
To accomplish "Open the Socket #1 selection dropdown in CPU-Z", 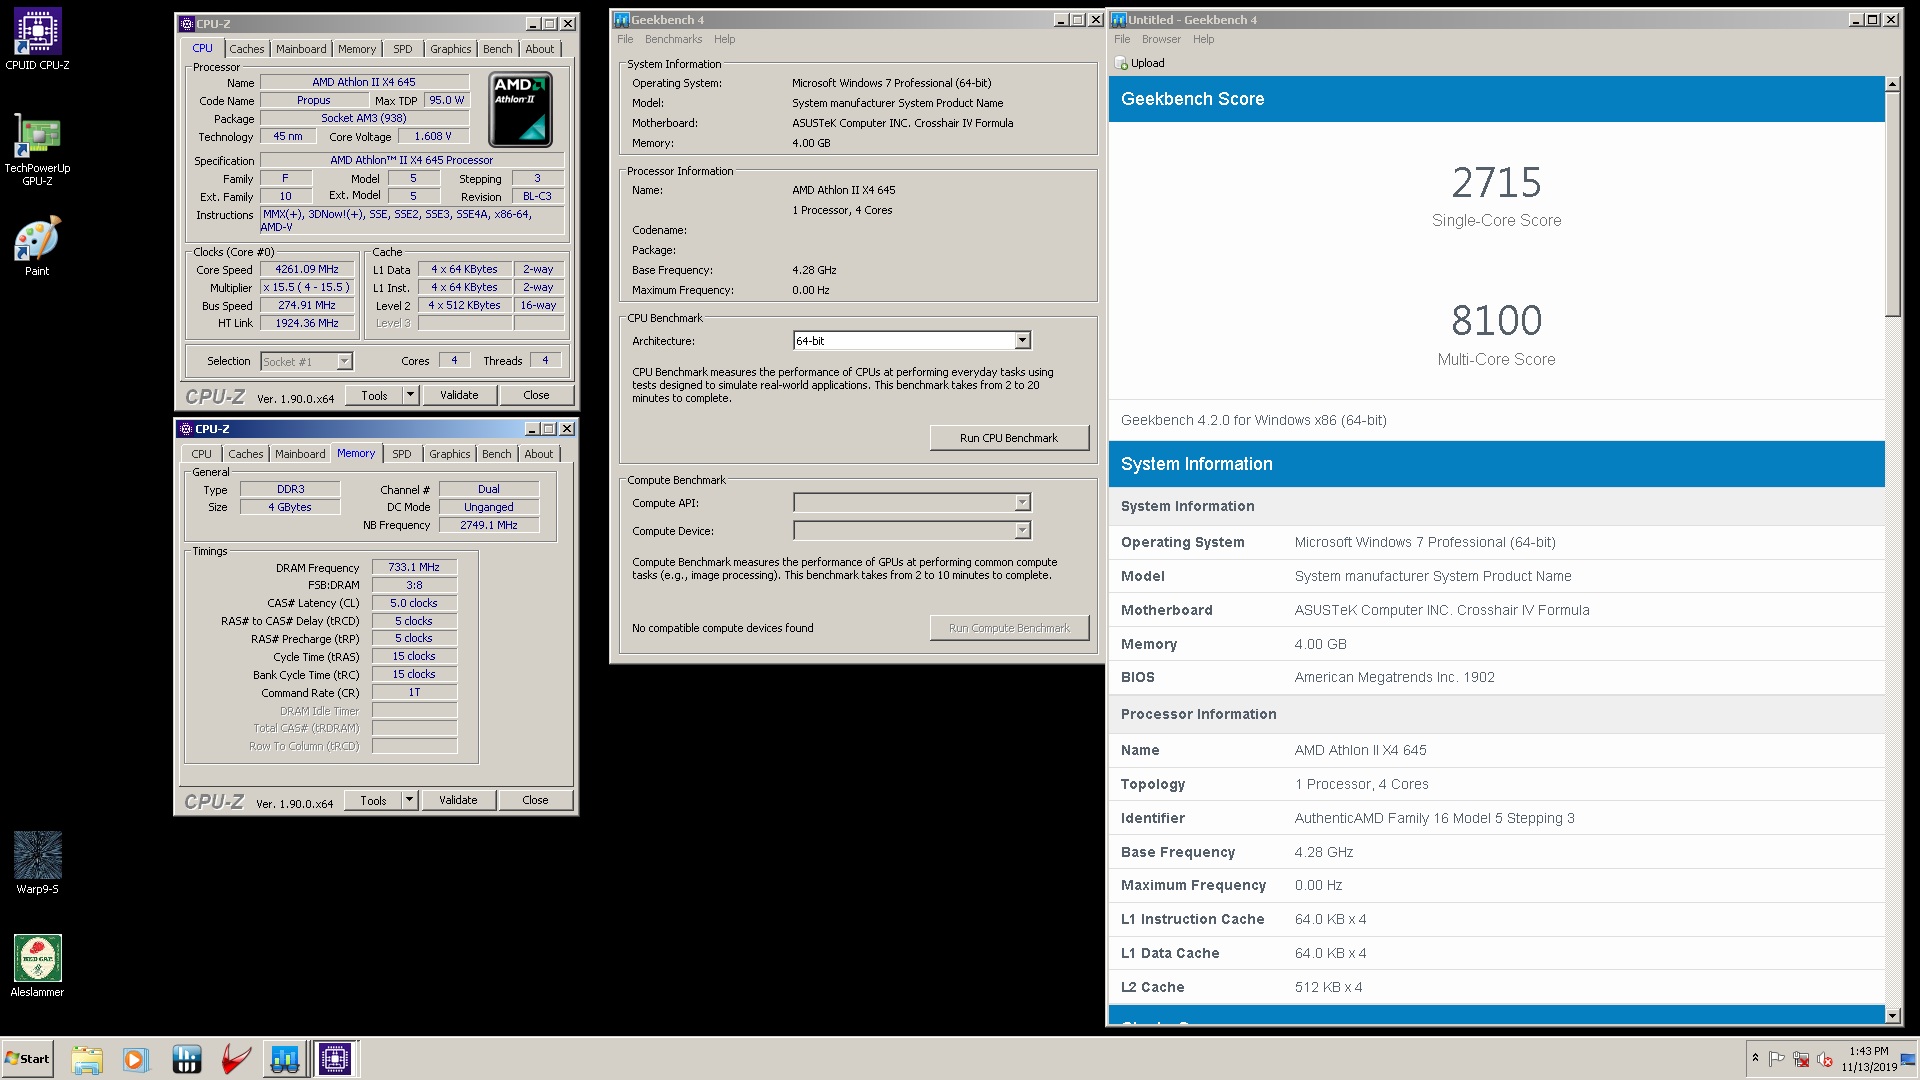I will (x=306, y=362).
